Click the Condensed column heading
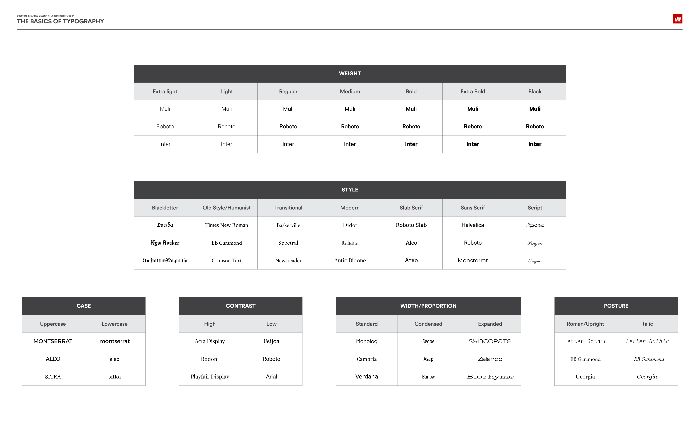This screenshot has height=423, width=700. (428, 324)
